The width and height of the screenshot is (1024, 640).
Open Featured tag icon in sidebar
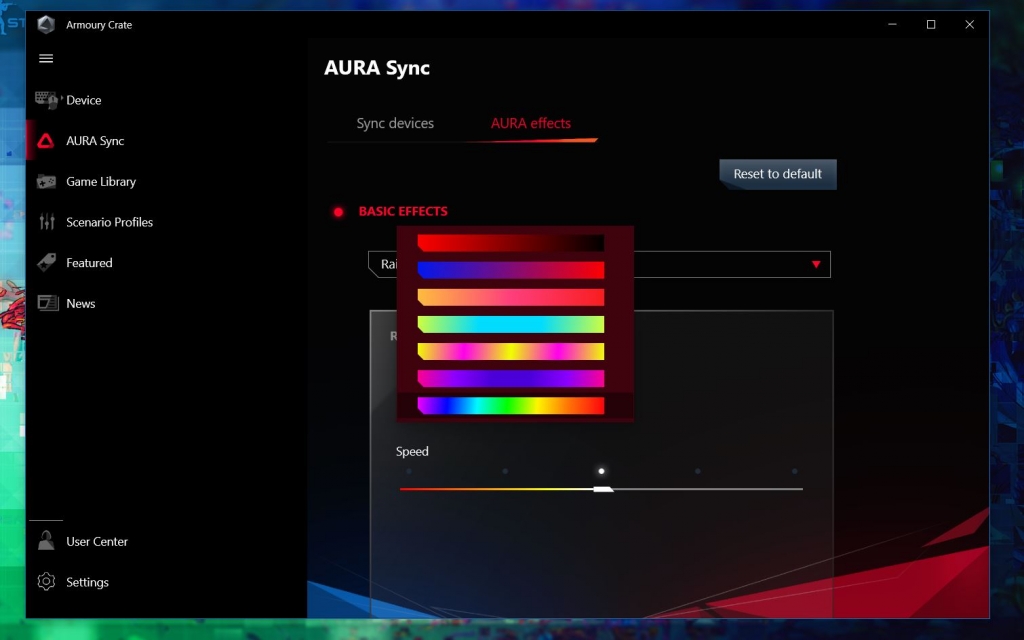(46, 263)
